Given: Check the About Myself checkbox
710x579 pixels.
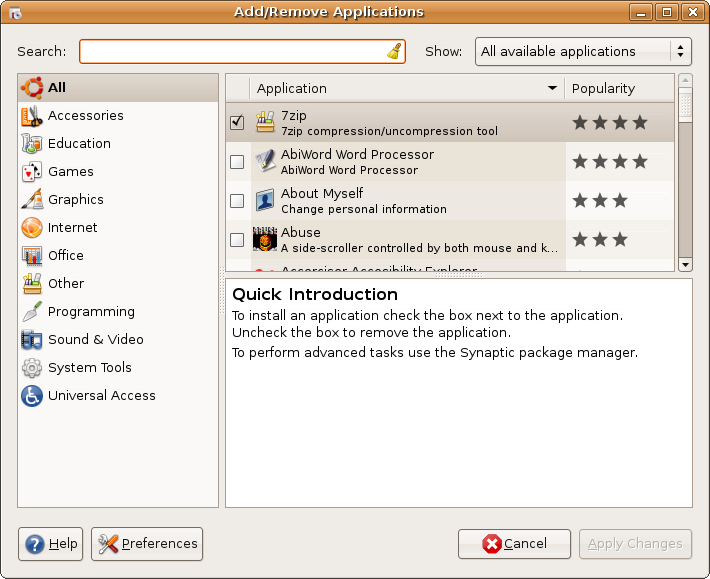Looking at the screenshot, I should click(237, 201).
